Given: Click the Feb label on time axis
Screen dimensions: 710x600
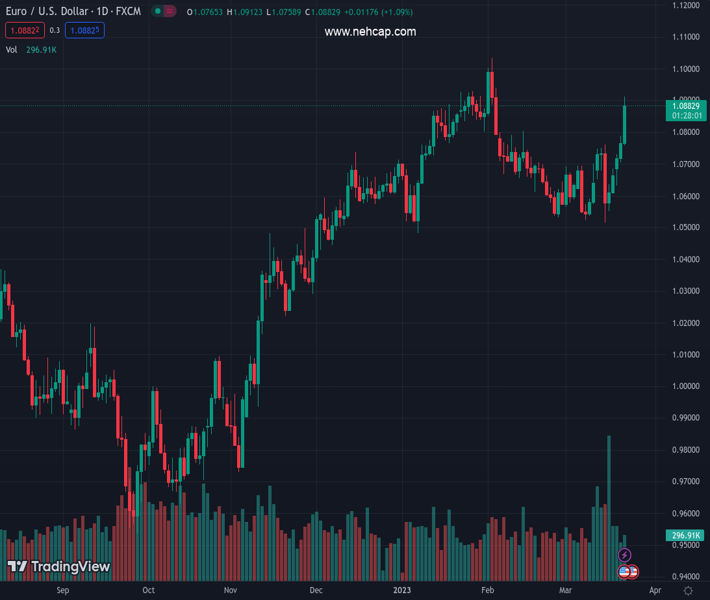Looking at the screenshot, I should click(x=487, y=591).
